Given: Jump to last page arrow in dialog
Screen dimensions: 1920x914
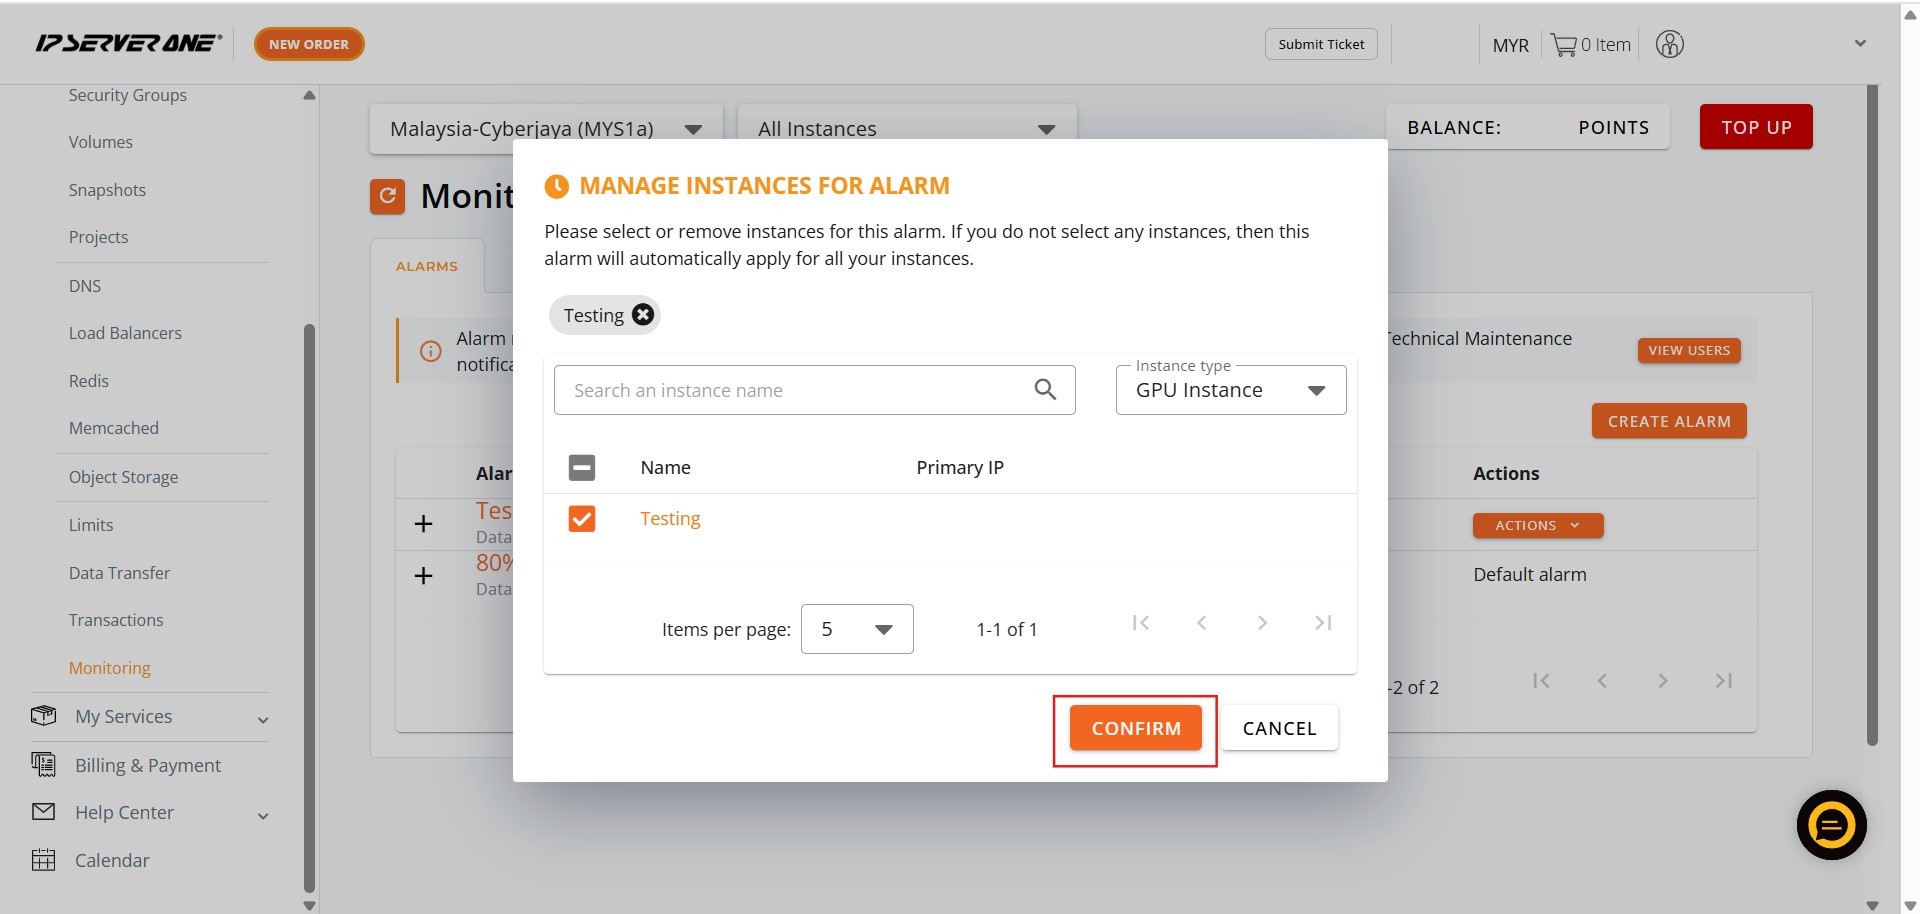Looking at the screenshot, I should [x=1323, y=623].
